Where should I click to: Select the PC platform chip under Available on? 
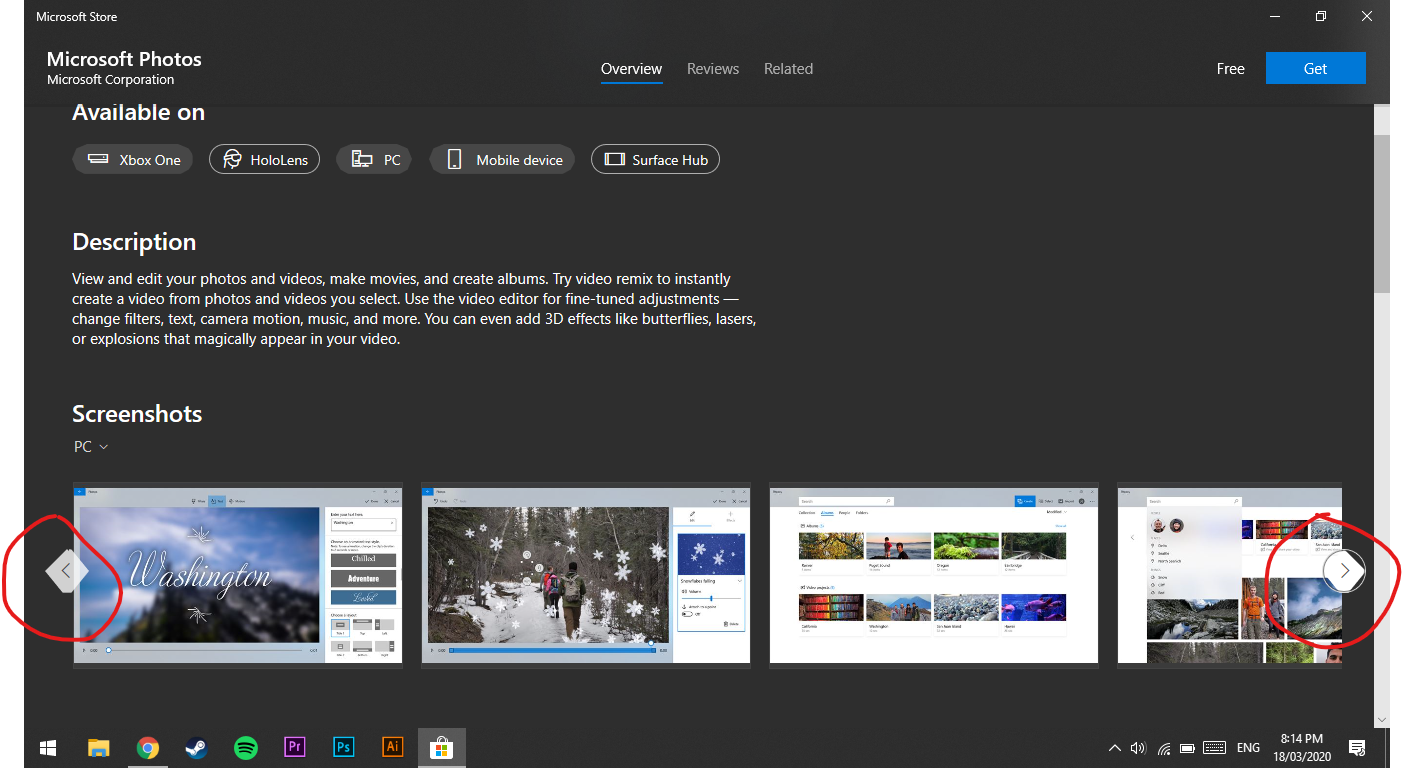374,160
